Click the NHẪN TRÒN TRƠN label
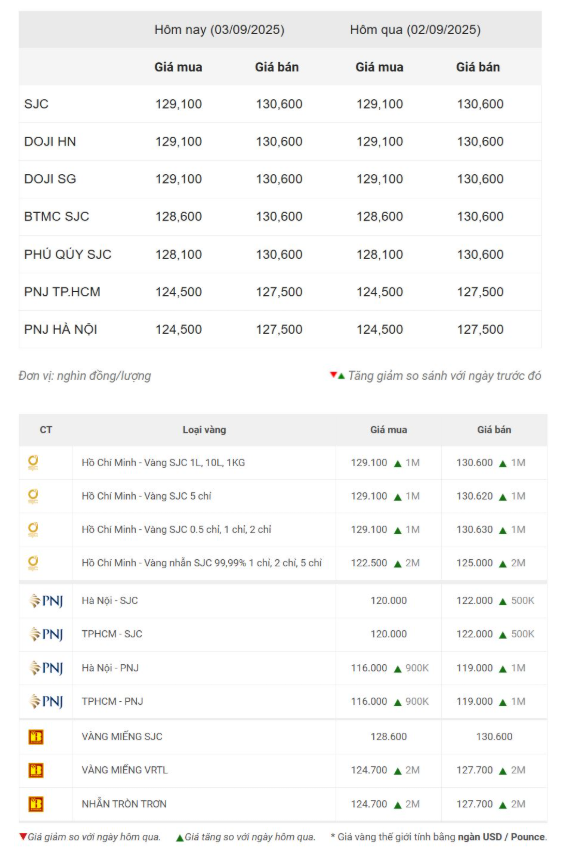The height and width of the screenshot is (858, 568). [124, 804]
